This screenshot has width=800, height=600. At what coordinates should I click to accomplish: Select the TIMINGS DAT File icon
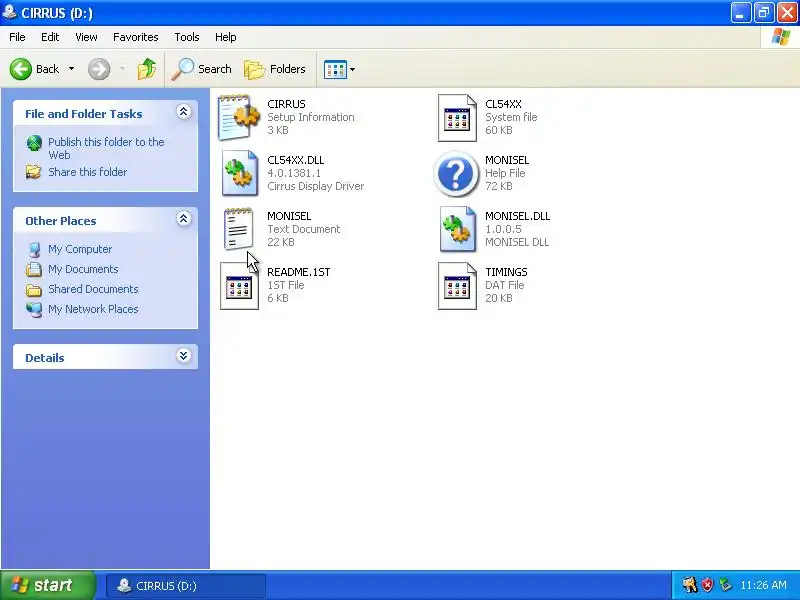[x=457, y=286]
